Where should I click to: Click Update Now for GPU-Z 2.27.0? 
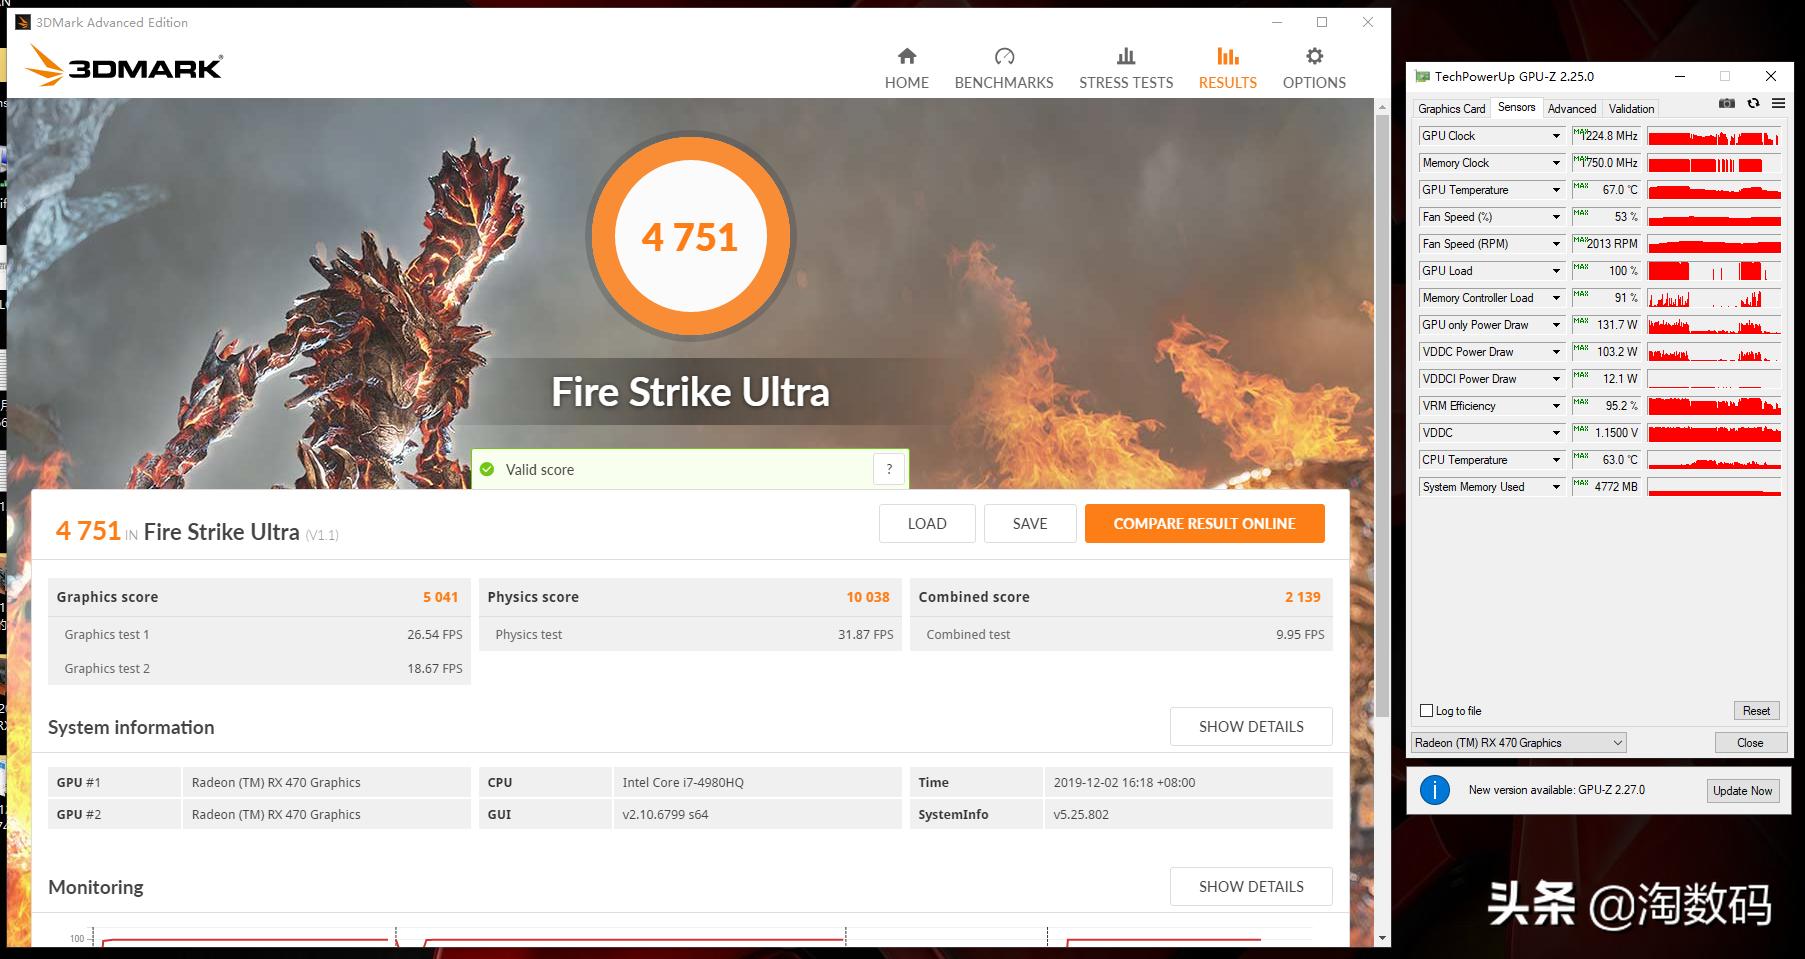coord(1742,790)
